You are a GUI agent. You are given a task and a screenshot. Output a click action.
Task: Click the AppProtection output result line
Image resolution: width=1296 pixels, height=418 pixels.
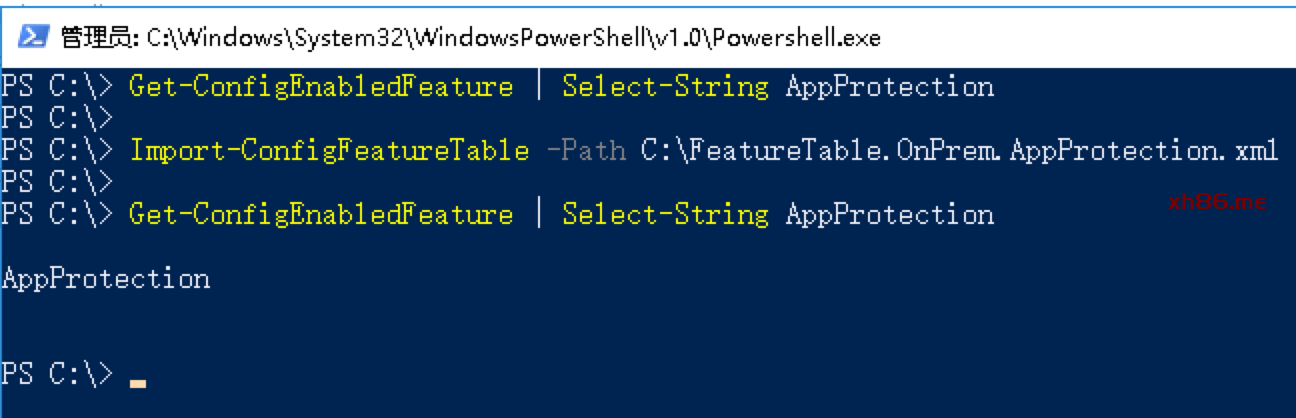pyautogui.click(x=106, y=279)
